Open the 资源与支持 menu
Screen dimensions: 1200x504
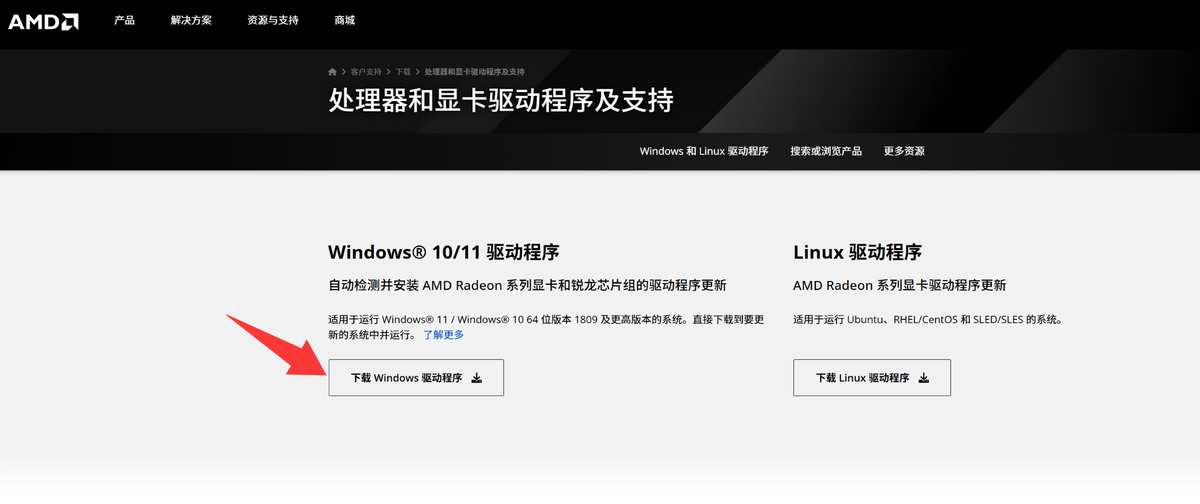(x=273, y=21)
